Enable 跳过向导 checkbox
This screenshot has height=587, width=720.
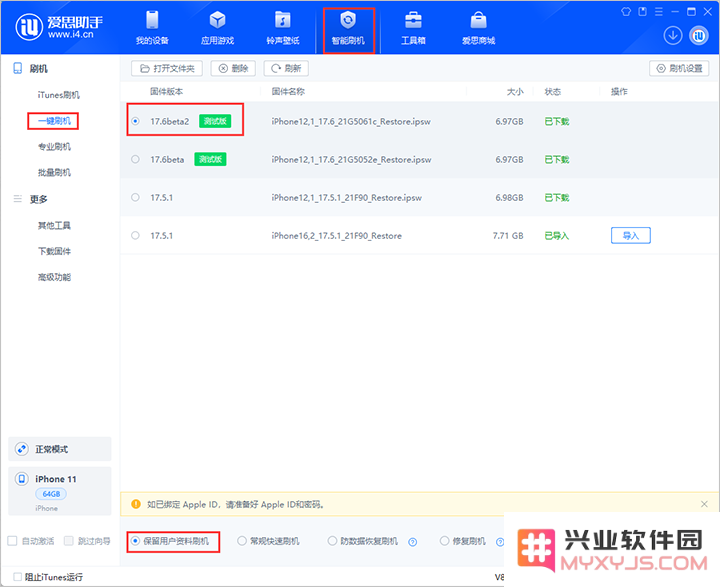pos(68,541)
